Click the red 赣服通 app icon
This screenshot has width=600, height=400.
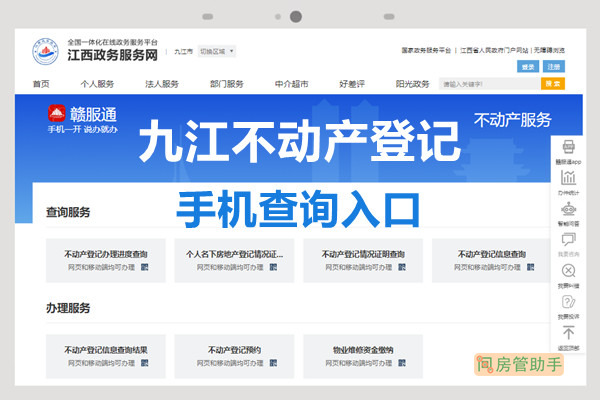click(x=57, y=113)
